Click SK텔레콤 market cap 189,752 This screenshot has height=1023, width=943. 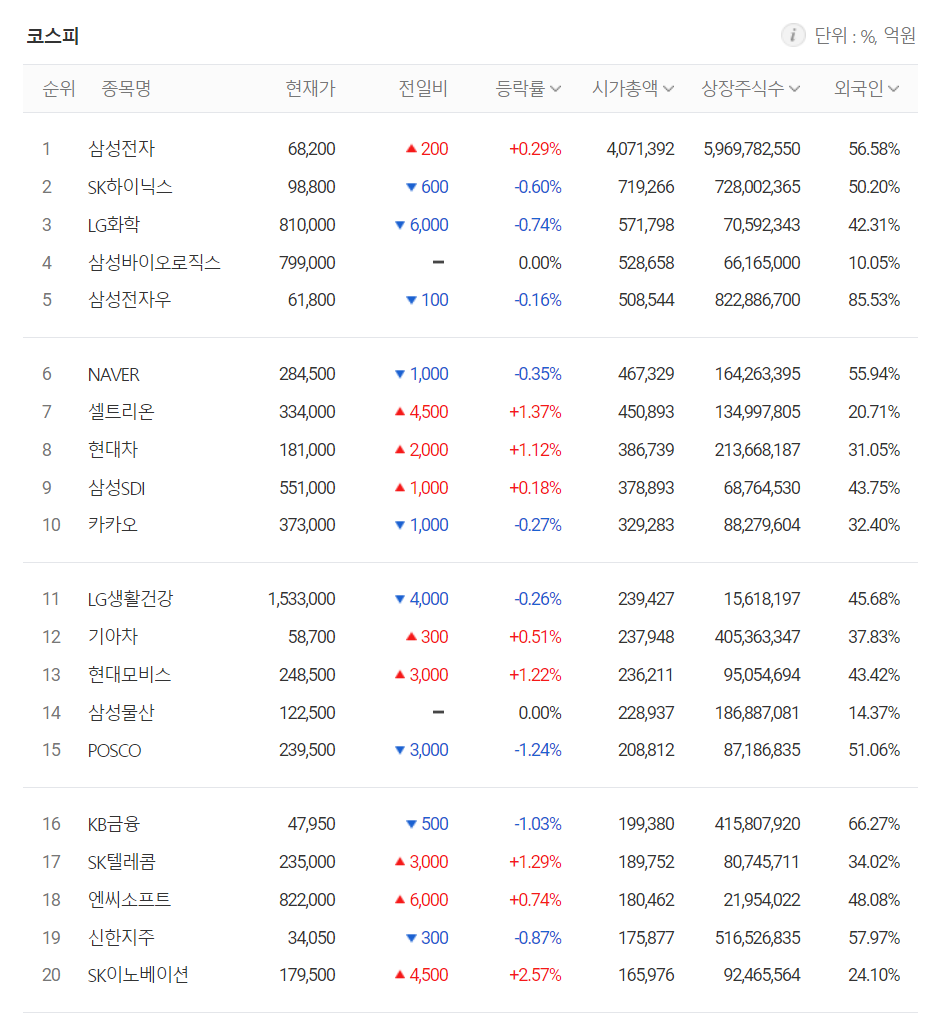pyautogui.click(x=646, y=863)
